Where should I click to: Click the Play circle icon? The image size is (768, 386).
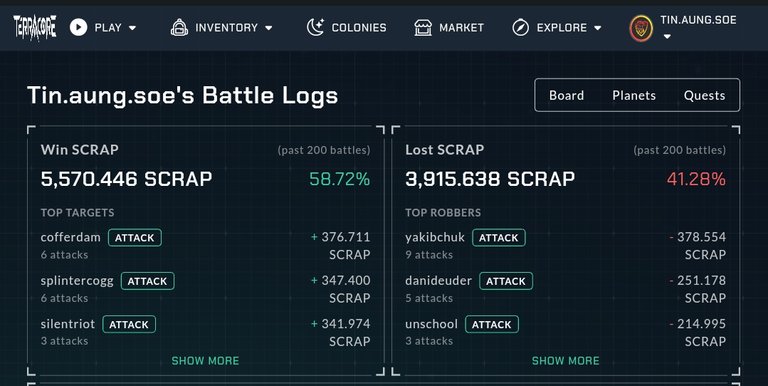pyautogui.click(x=78, y=27)
